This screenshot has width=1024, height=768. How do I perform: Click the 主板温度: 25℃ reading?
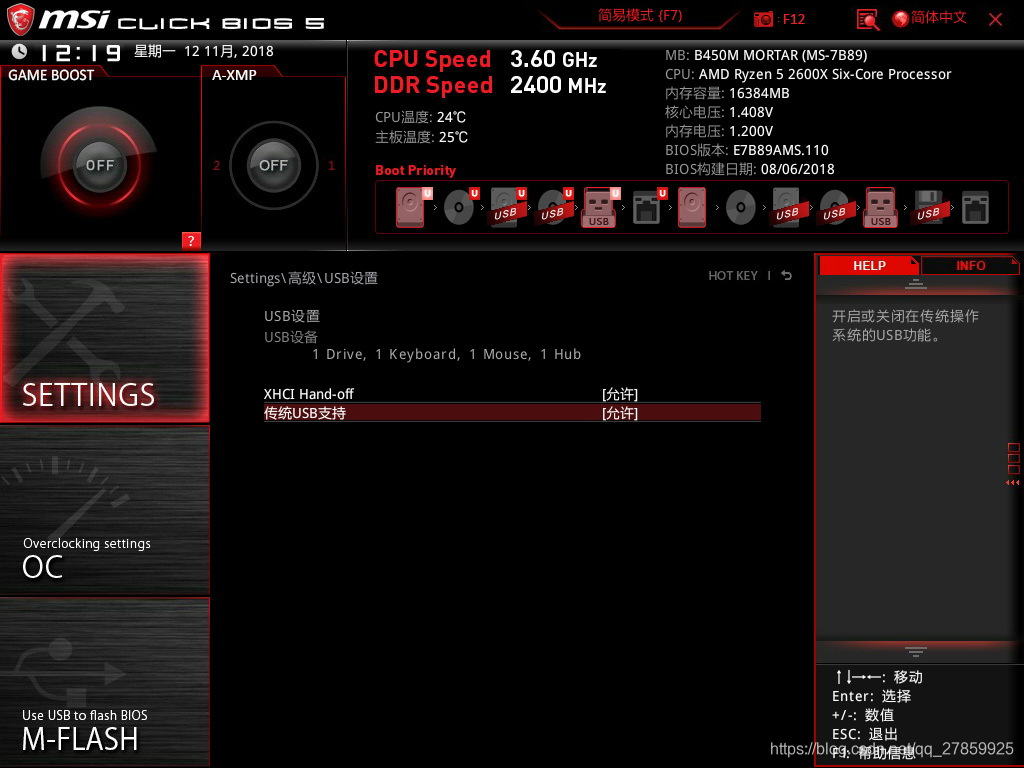(421, 137)
